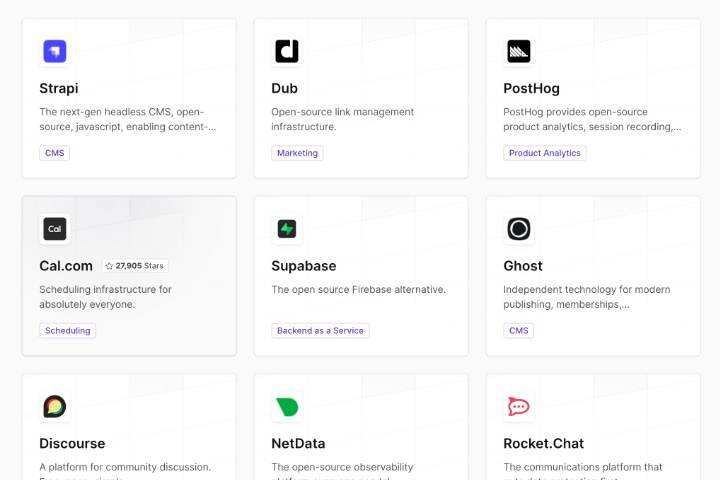The width and height of the screenshot is (720, 480).
Task: Open the Rocket.Chat project title link
Action: [543, 443]
